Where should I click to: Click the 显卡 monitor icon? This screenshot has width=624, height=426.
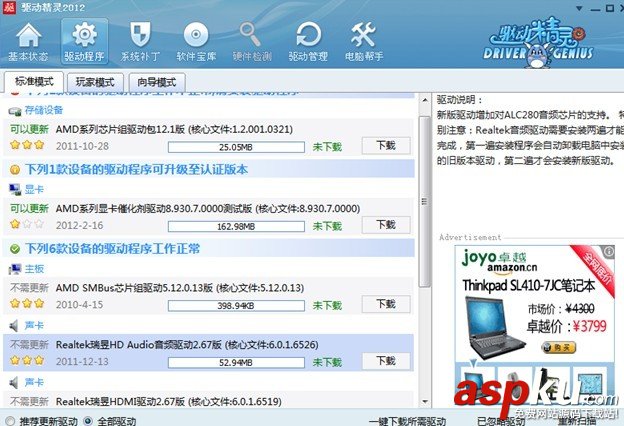pyautogui.click(x=15, y=190)
